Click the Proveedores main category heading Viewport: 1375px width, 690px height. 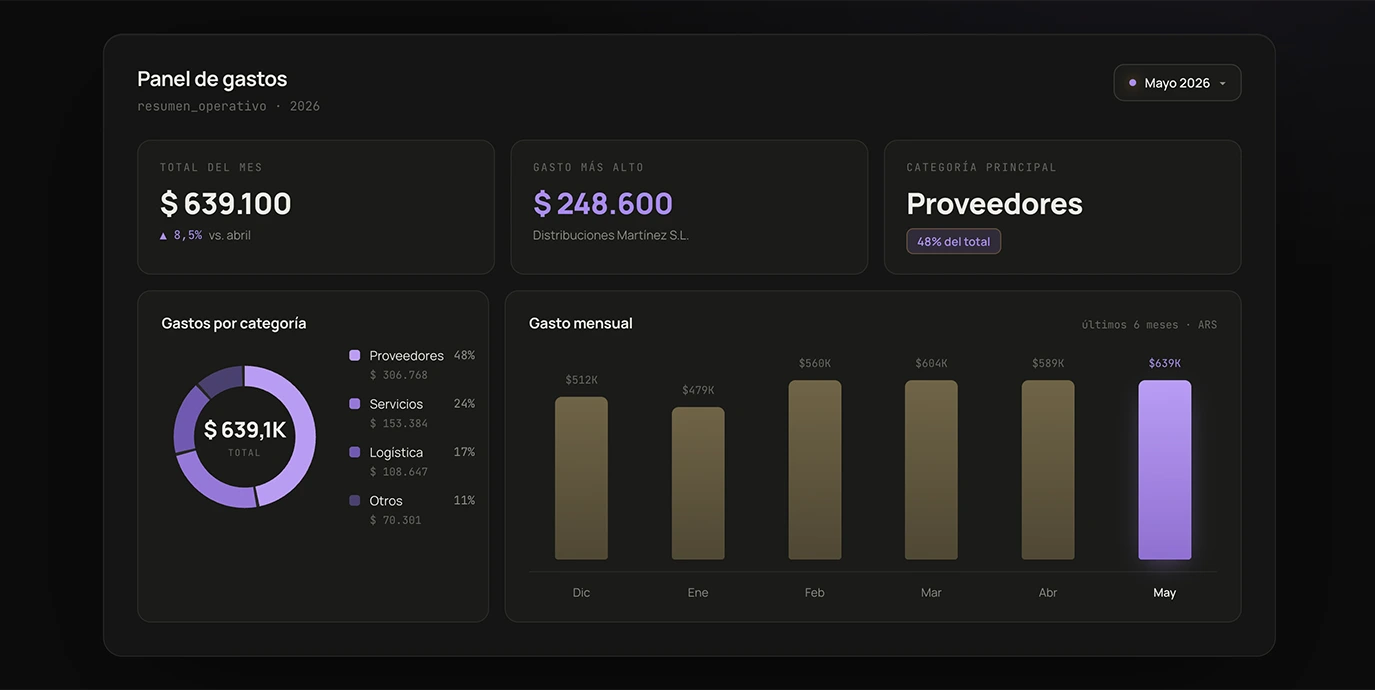pyautogui.click(x=995, y=203)
